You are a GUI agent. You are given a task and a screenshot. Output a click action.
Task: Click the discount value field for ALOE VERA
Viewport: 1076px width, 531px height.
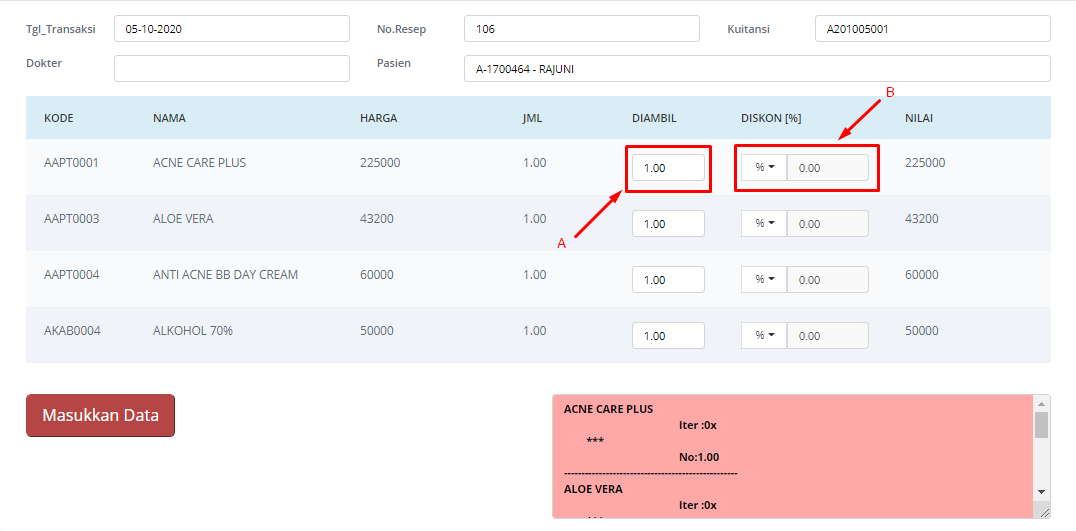click(x=827, y=224)
